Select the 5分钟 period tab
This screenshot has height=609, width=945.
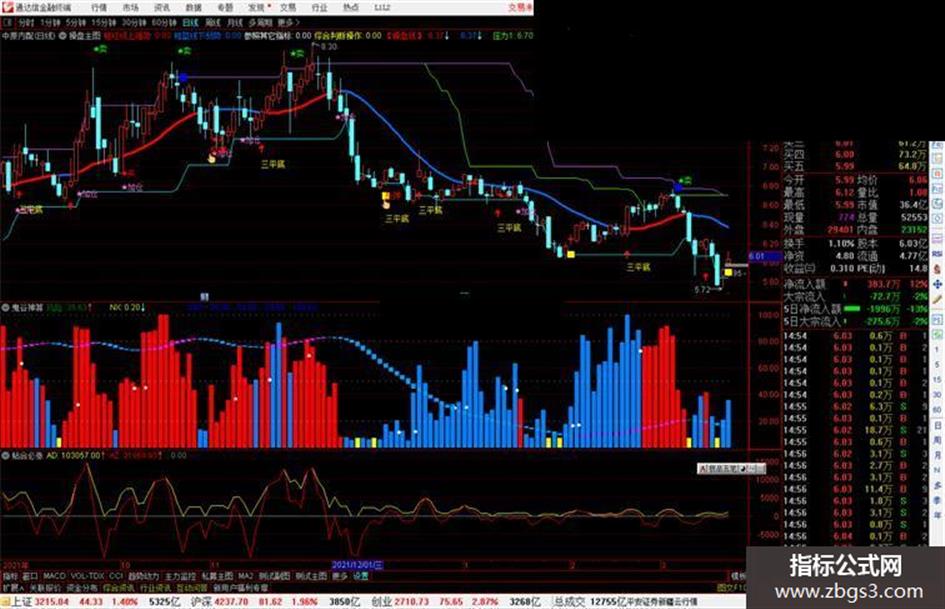click(x=76, y=23)
